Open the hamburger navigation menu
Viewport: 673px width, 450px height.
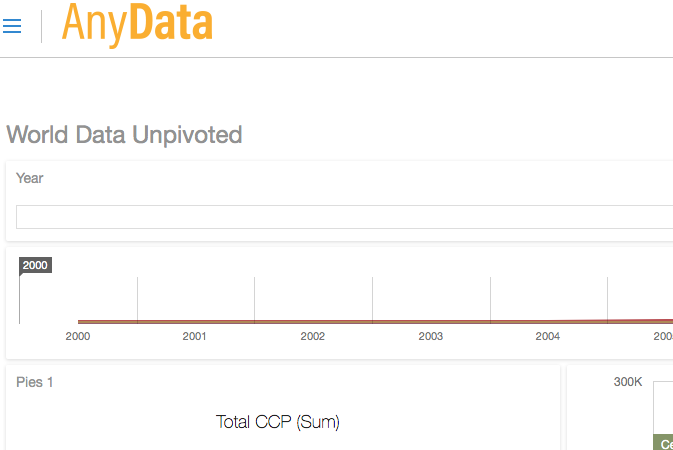pos(12,26)
